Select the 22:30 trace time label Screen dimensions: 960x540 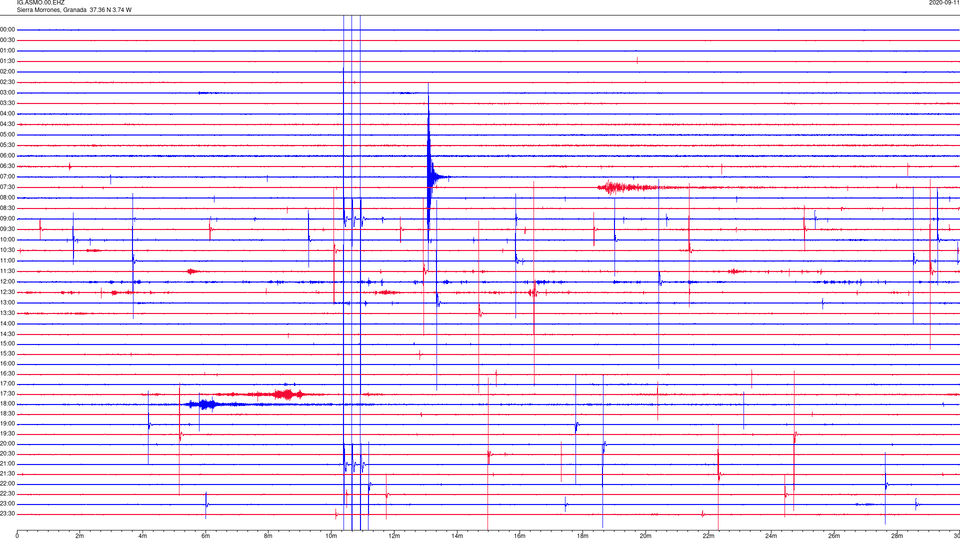tap(7, 493)
